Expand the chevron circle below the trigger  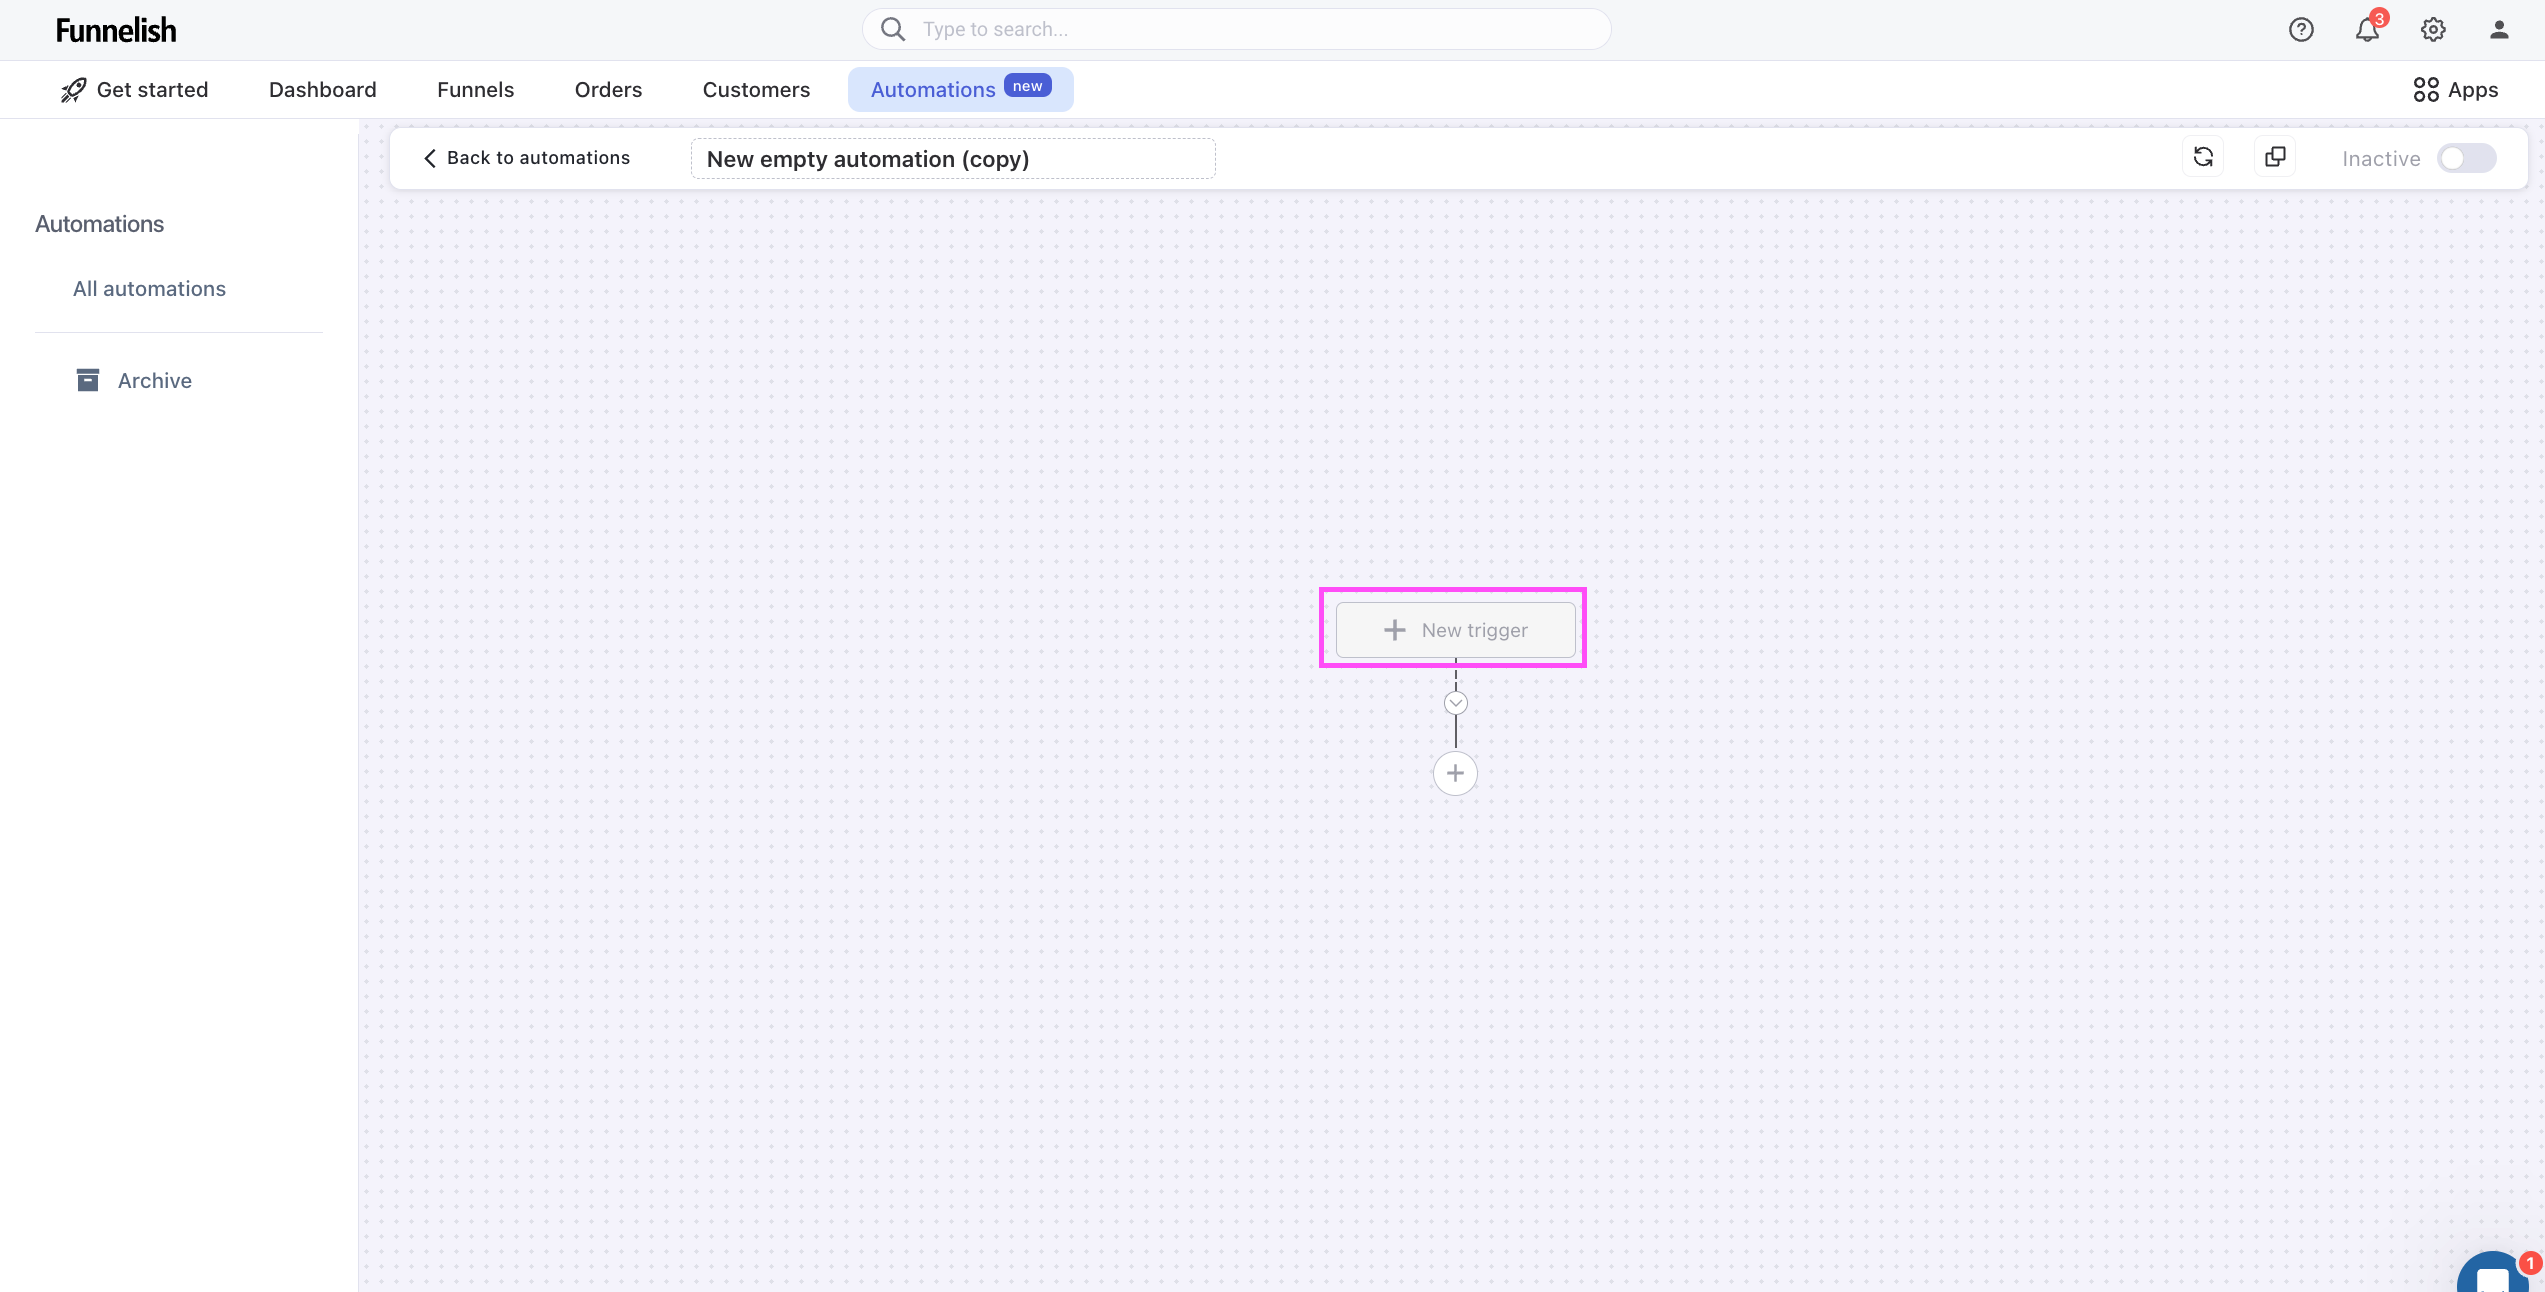pos(1455,703)
